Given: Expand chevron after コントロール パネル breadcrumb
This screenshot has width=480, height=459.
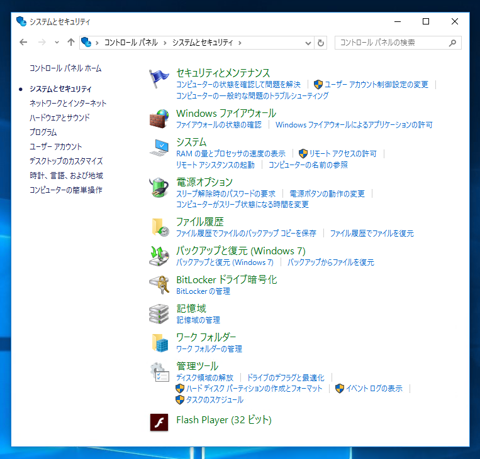Looking at the screenshot, I should (x=165, y=43).
